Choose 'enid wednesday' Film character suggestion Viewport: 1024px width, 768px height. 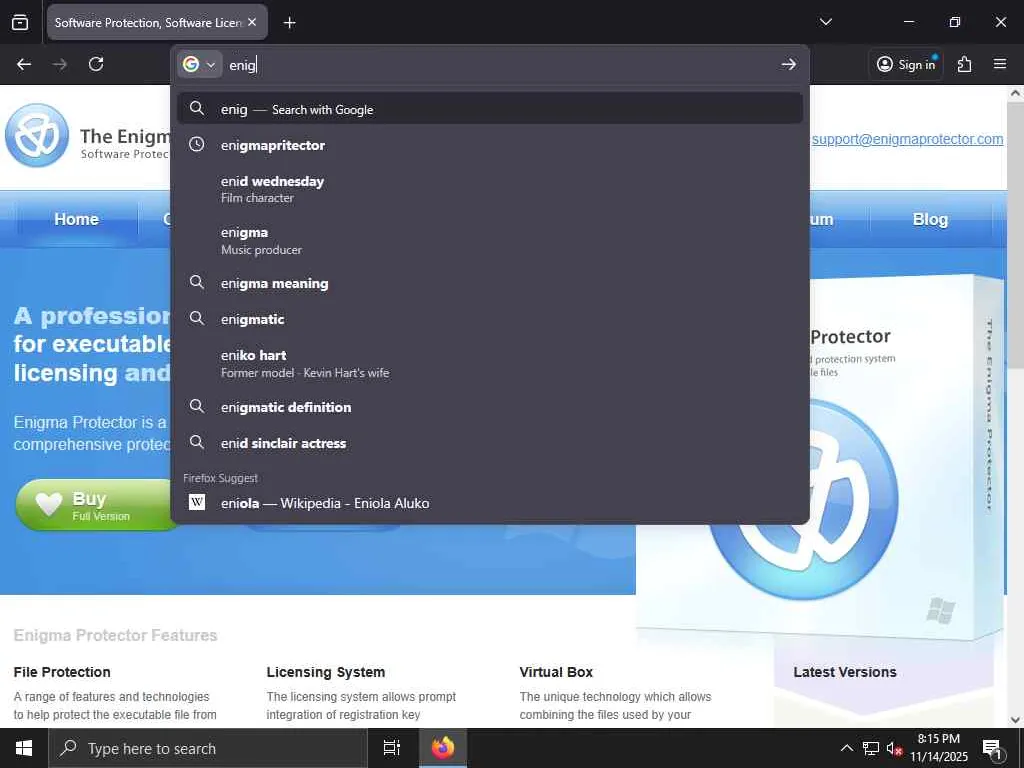tap(490, 189)
